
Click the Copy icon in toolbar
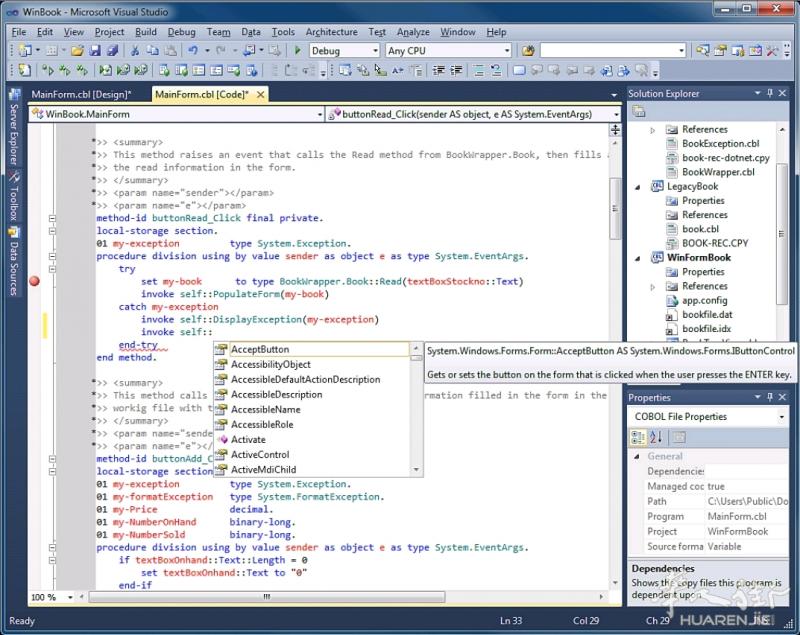click(153, 50)
